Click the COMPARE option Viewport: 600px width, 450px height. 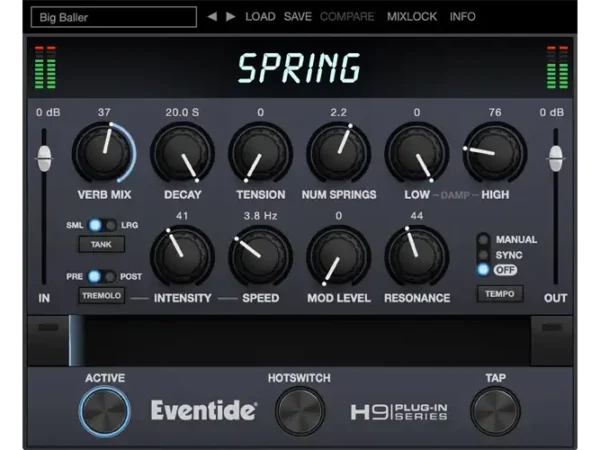(x=347, y=16)
